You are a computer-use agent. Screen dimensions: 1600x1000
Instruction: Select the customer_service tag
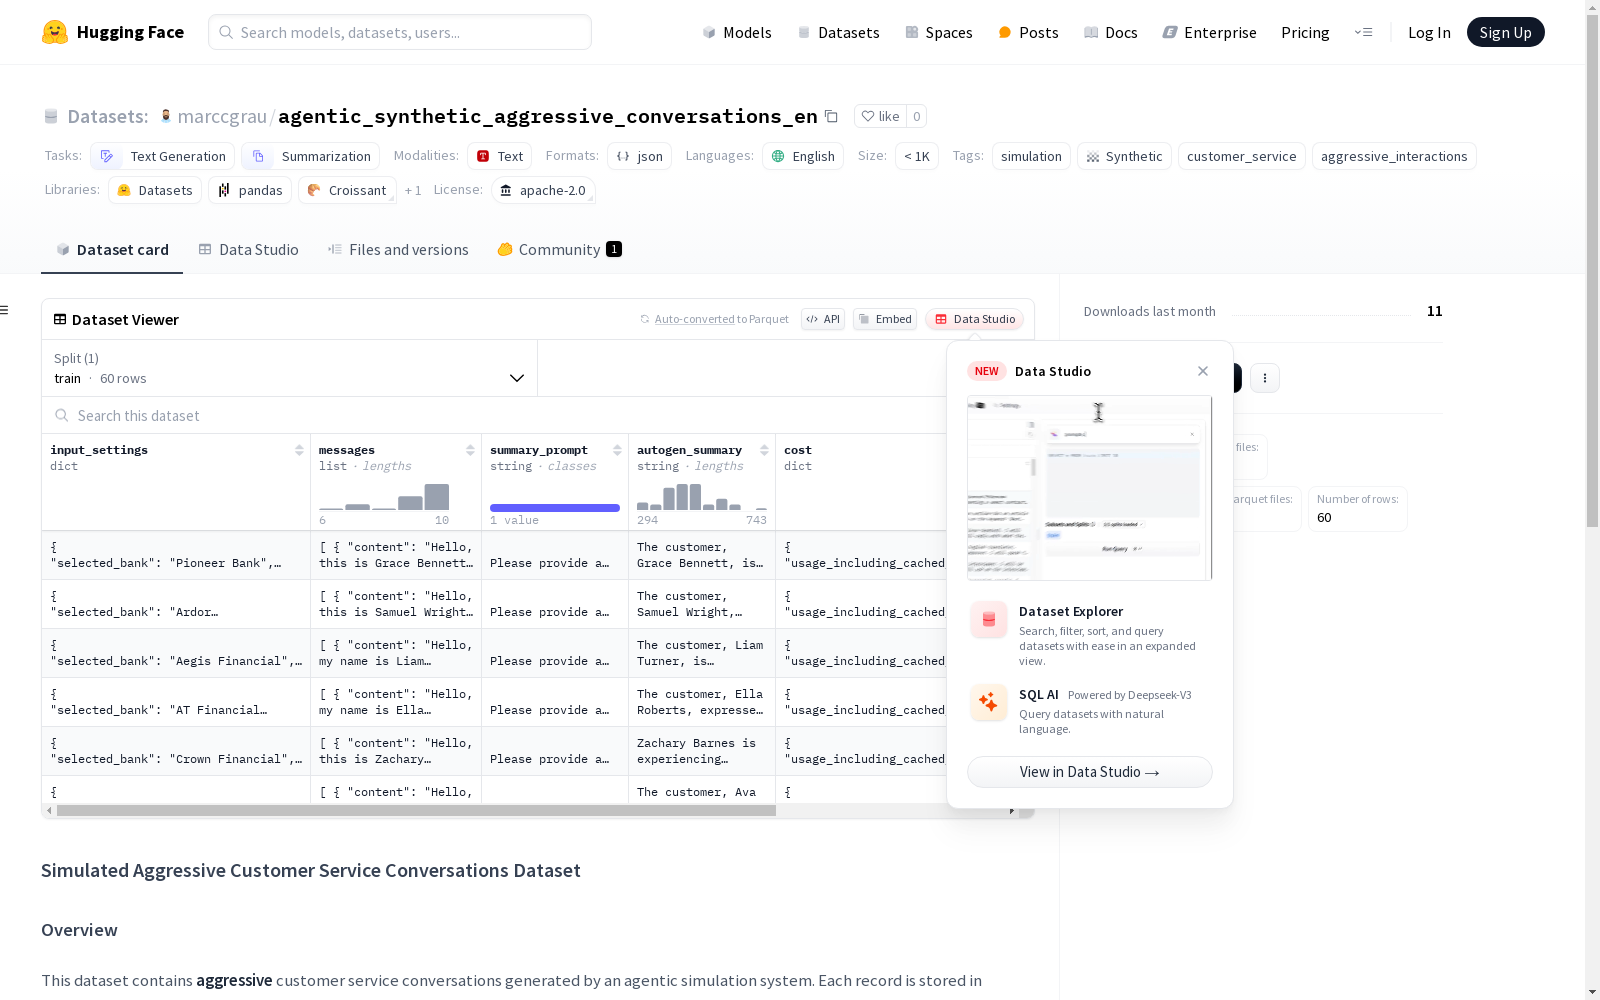tap(1241, 156)
